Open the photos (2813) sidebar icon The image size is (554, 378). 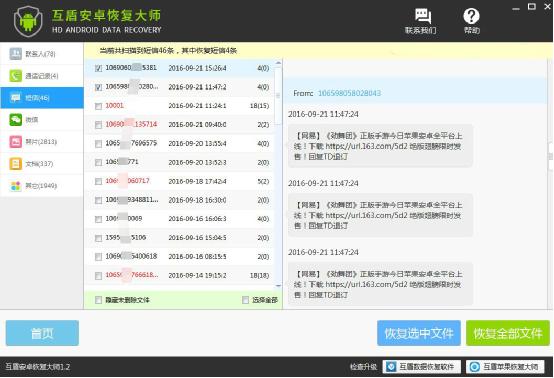click(16, 142)
